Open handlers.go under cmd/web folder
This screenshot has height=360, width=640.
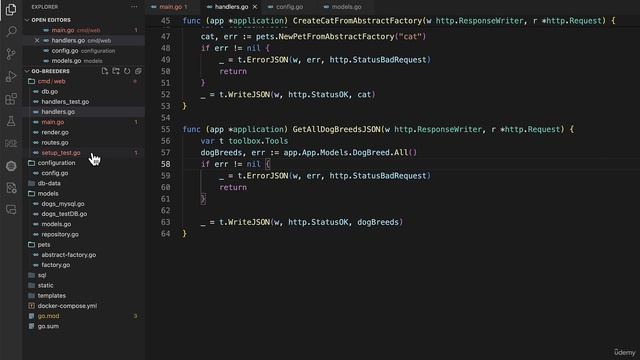[x=58, y=112]
